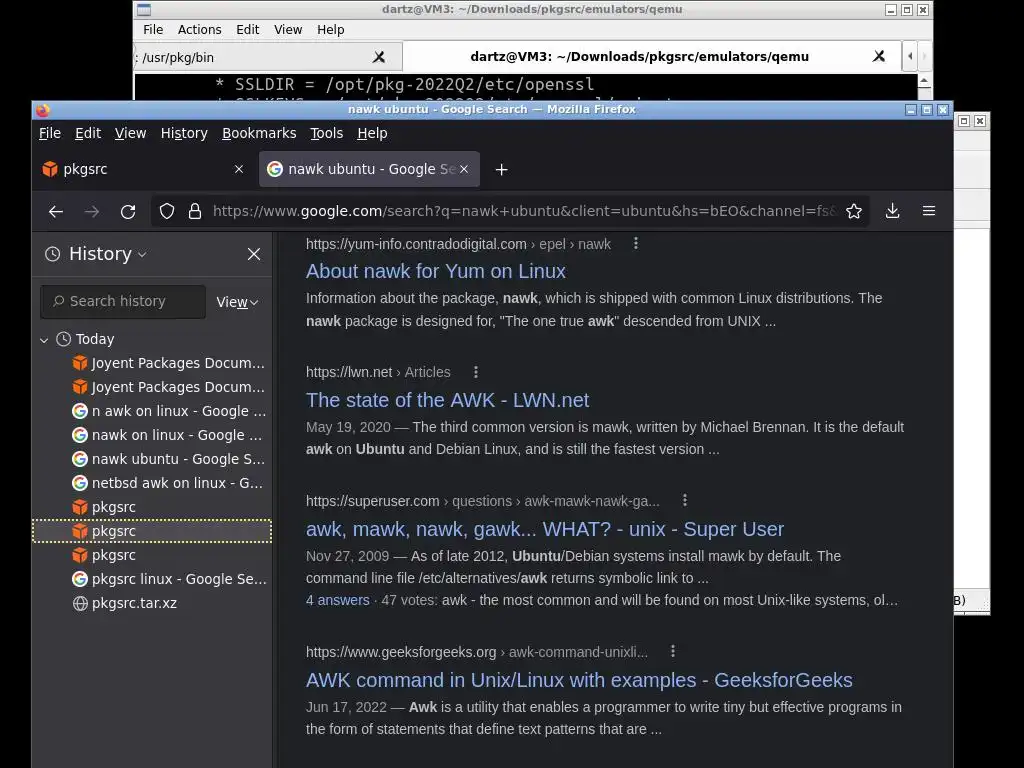Image resolution: width=1024 pixels, height=768 pixels.
Task: Open the terminal File menu
Action: [x=153, y=30]
